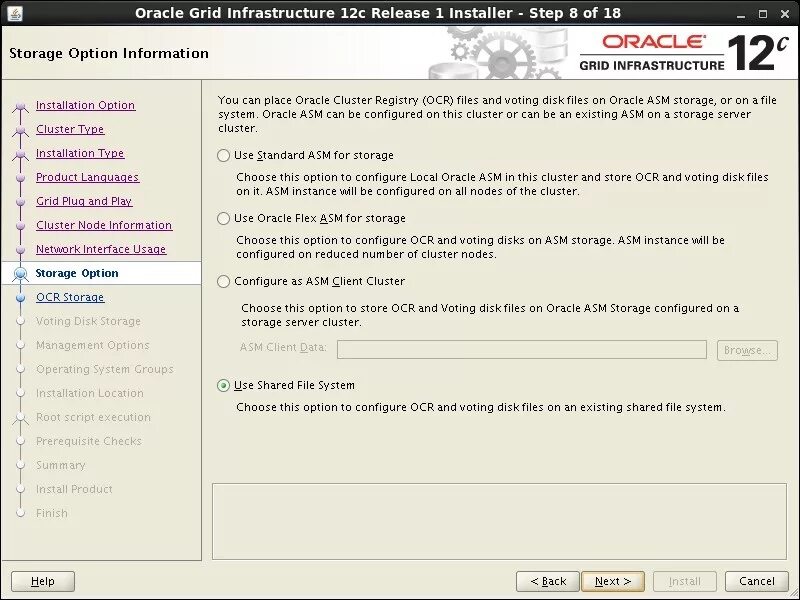
Task: Click the Network Interface Usage step bullet
Action: pyautogui.click(x=20, y=249)
